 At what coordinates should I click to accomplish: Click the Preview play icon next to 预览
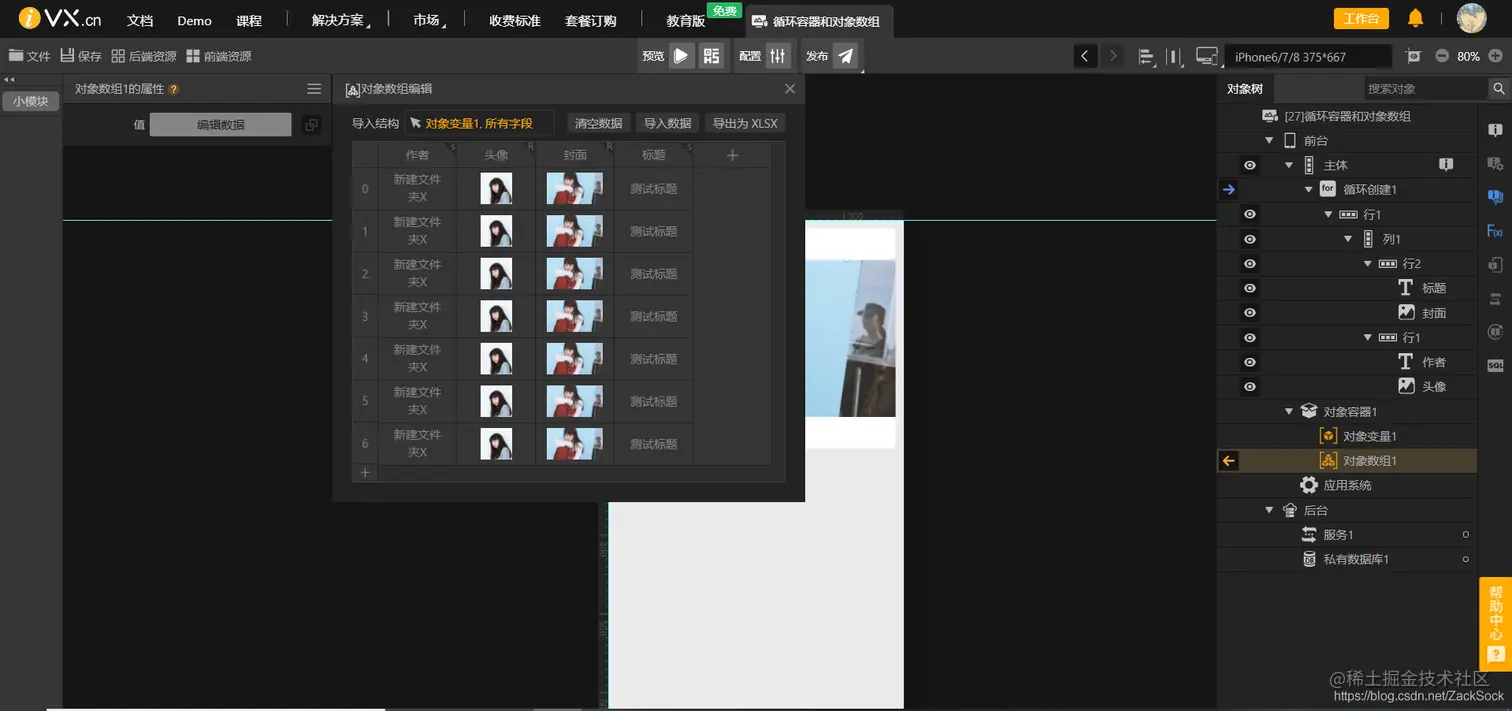[681, 56]
